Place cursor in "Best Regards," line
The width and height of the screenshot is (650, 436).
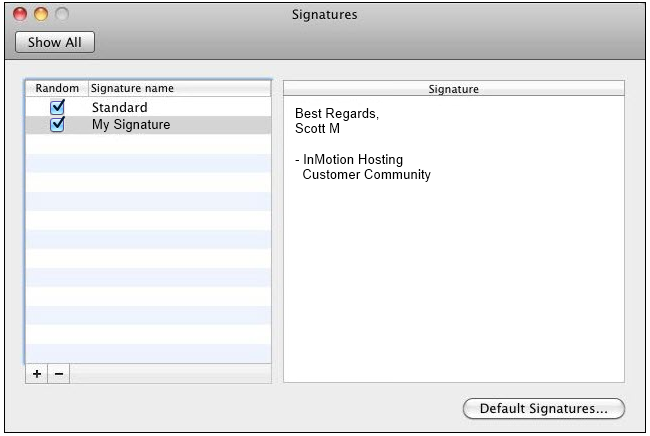coord(337,114)
